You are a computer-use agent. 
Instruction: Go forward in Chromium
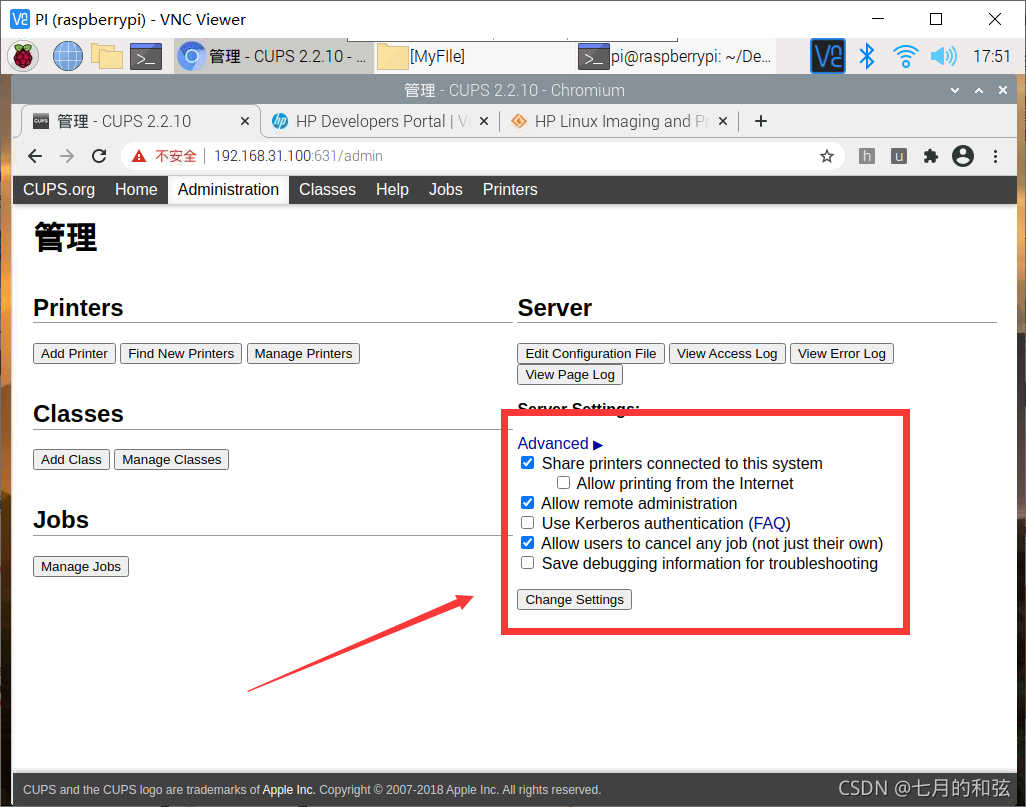tap(67, 156)
